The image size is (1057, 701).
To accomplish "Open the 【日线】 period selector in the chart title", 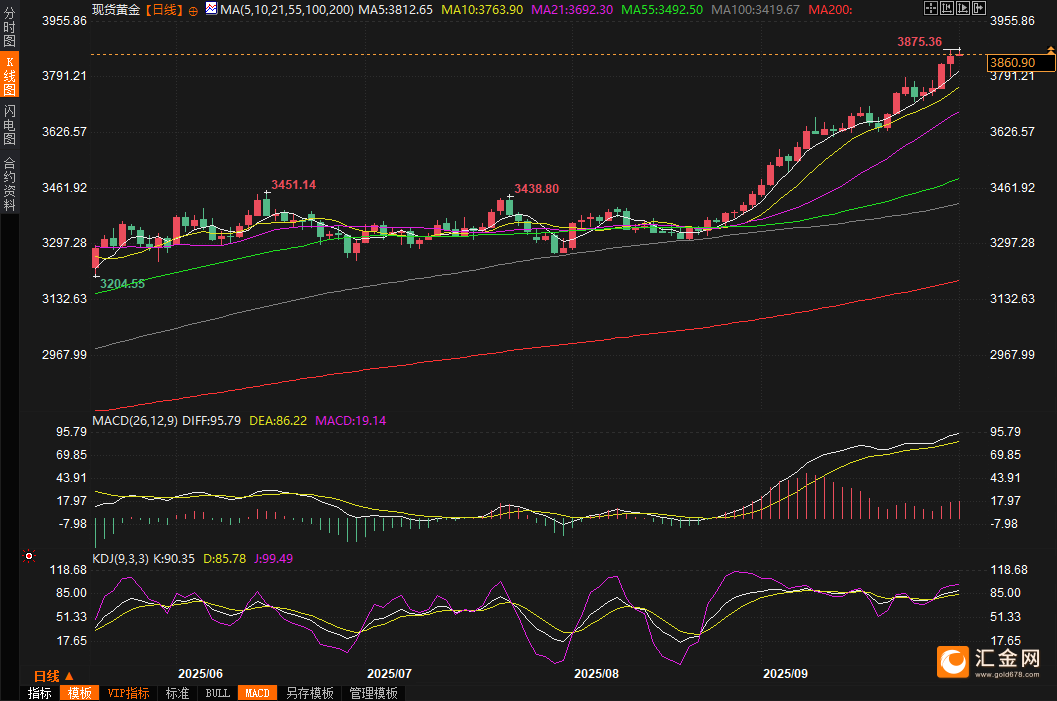I will pos(164,9).
